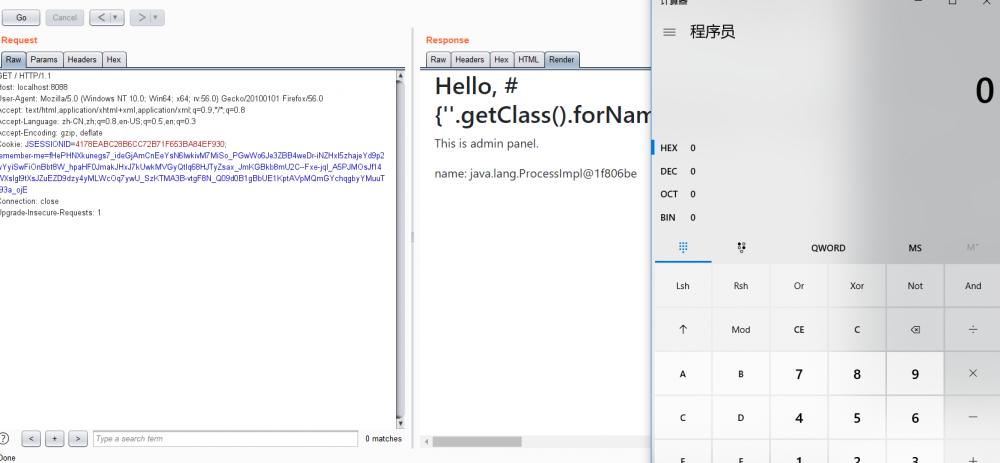Click the backspace key in Calculator
The image size is (1000, 463).
click(915, 330)
